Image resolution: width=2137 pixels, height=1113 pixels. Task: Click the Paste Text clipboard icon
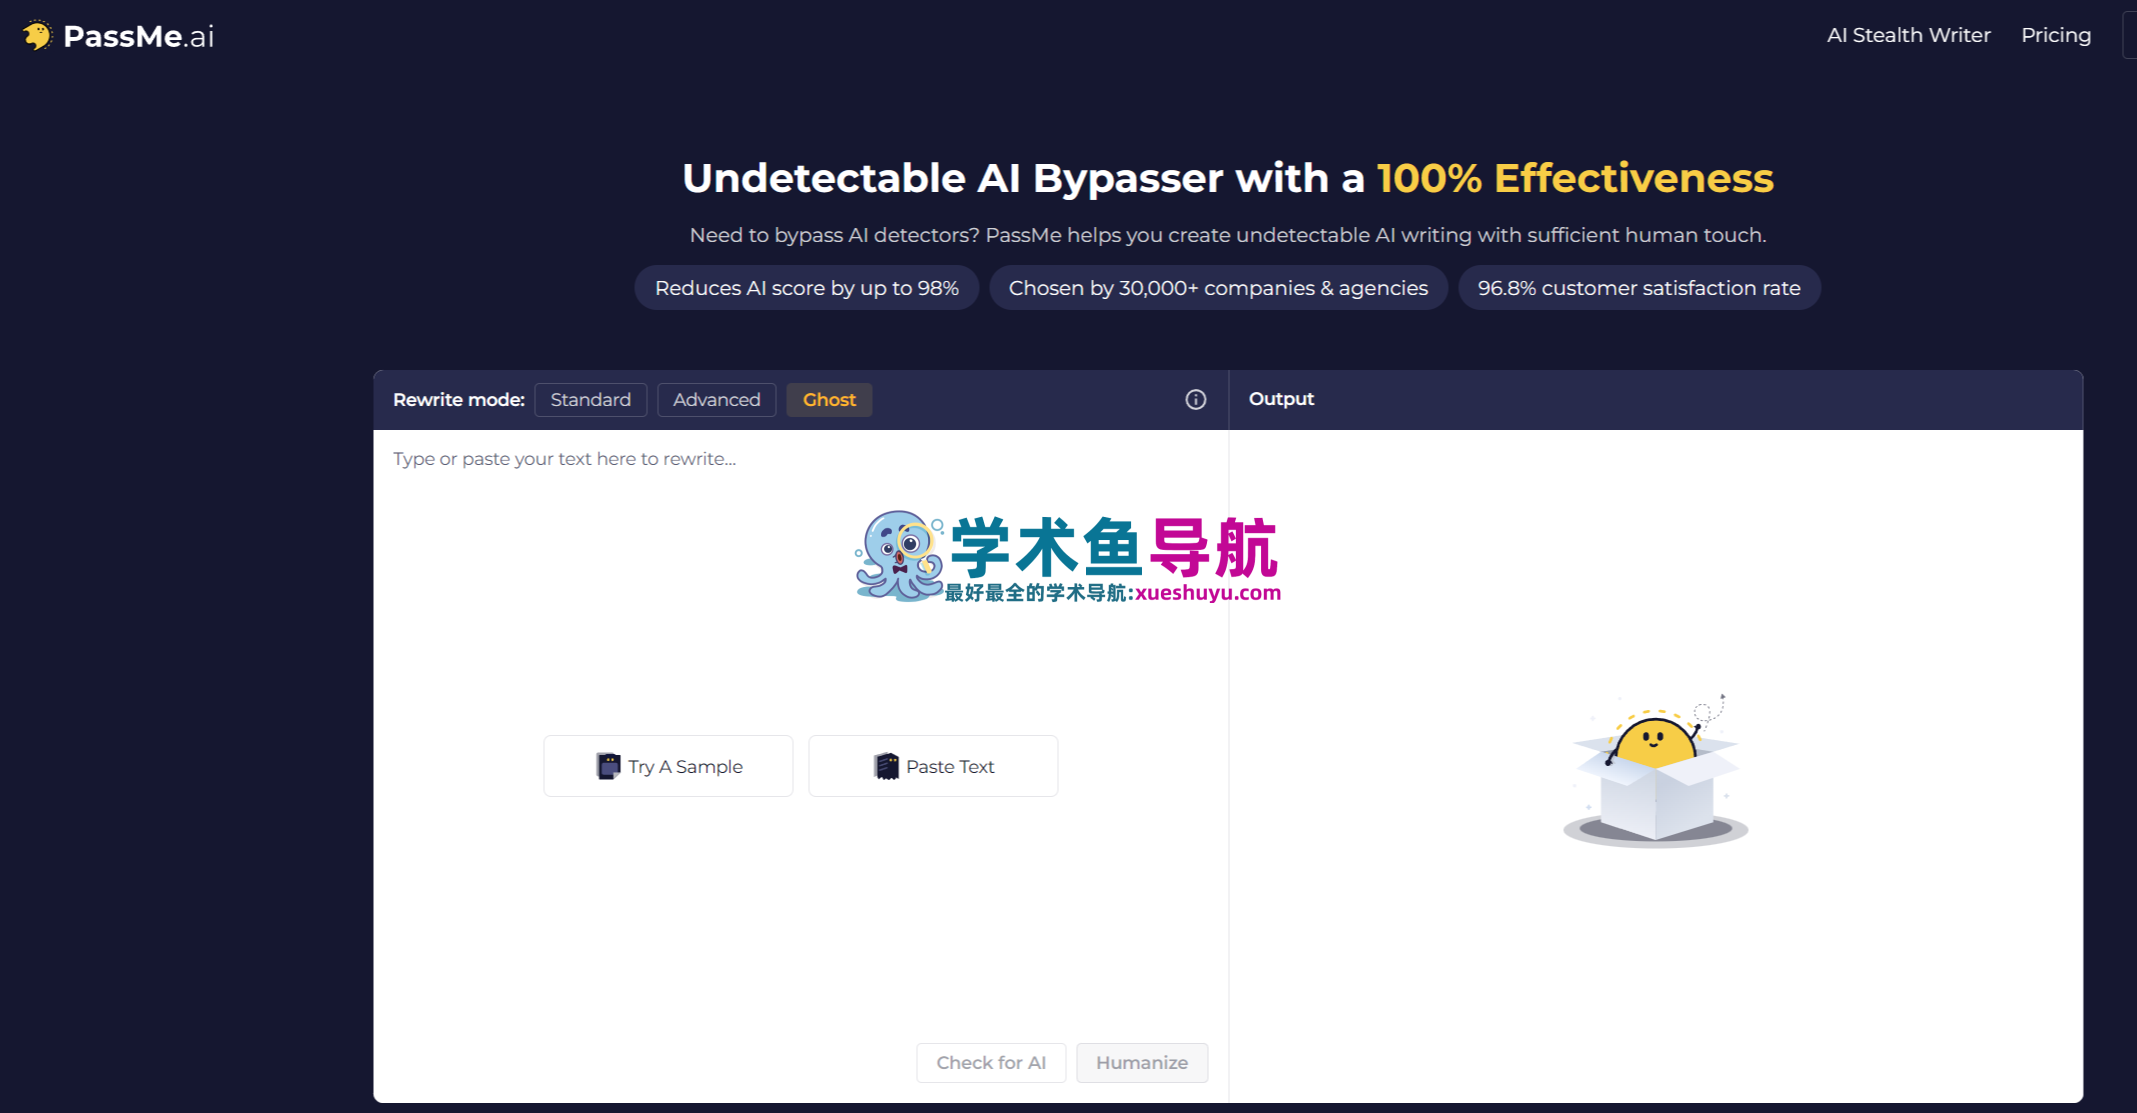886,766
